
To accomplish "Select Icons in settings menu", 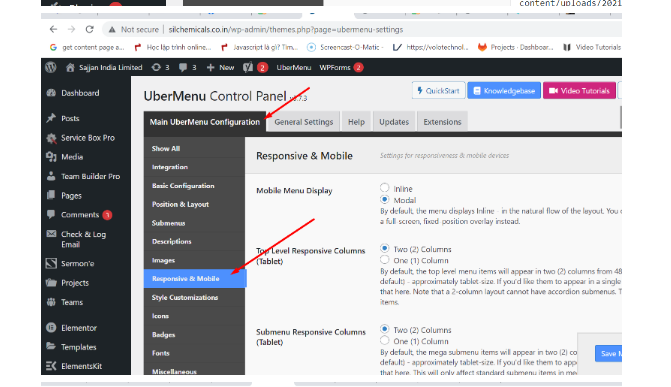I will (194, 316).
